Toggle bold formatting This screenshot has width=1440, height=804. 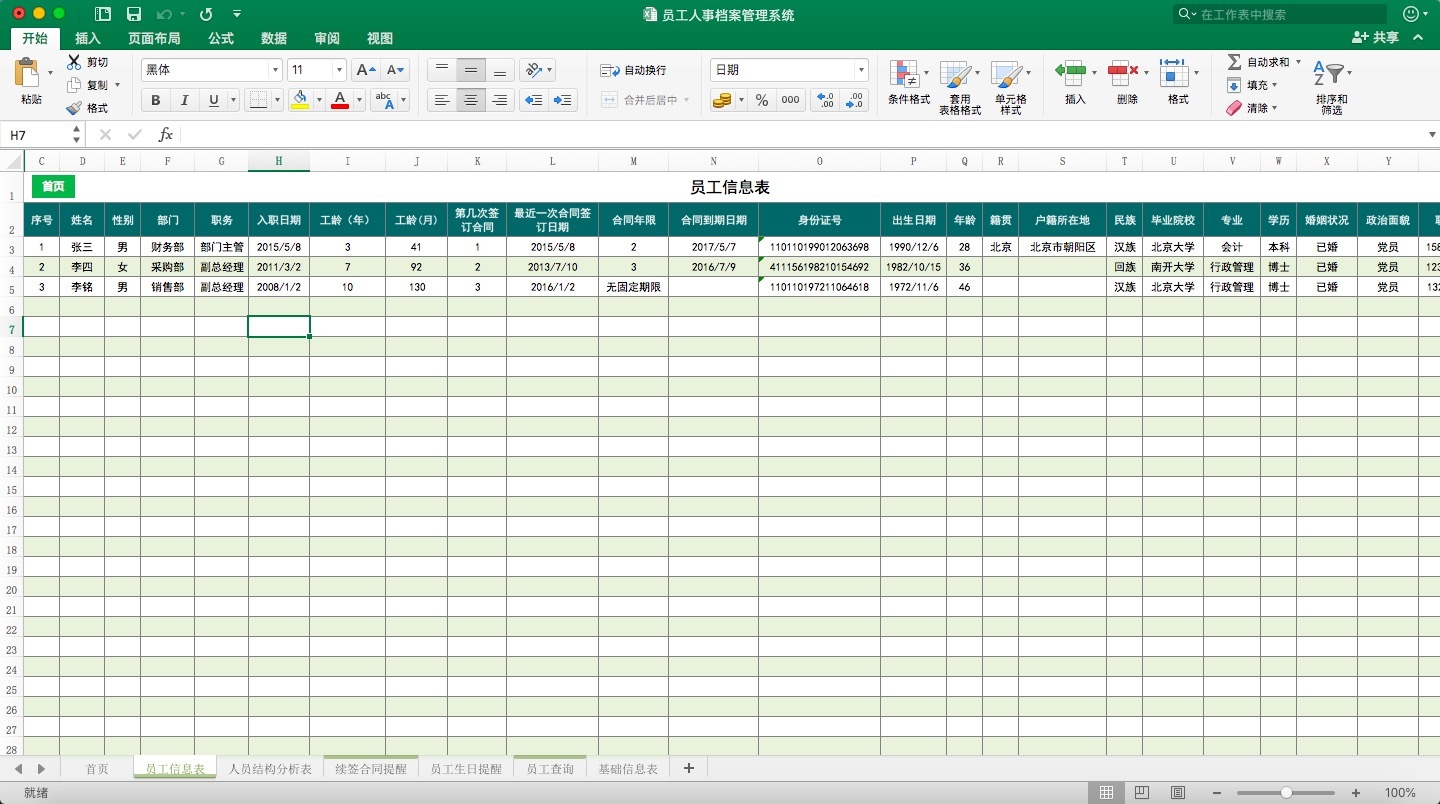pyautogui.click(x=155, y=100)
